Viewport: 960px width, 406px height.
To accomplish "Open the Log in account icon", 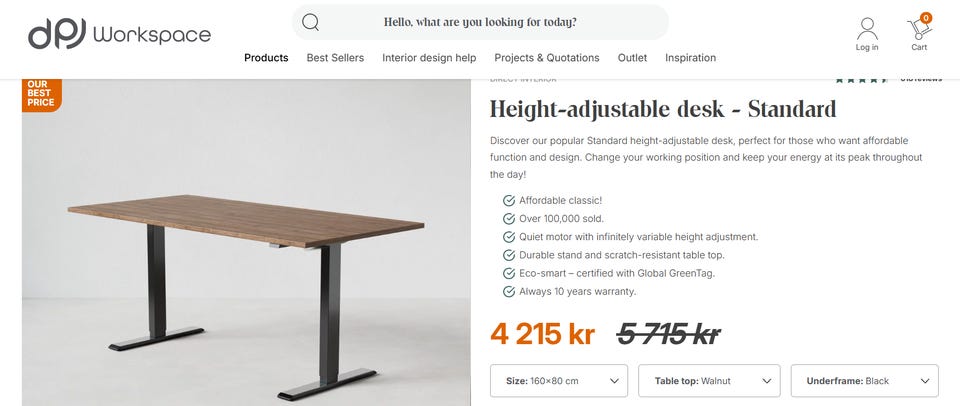I will coord(867,33).
